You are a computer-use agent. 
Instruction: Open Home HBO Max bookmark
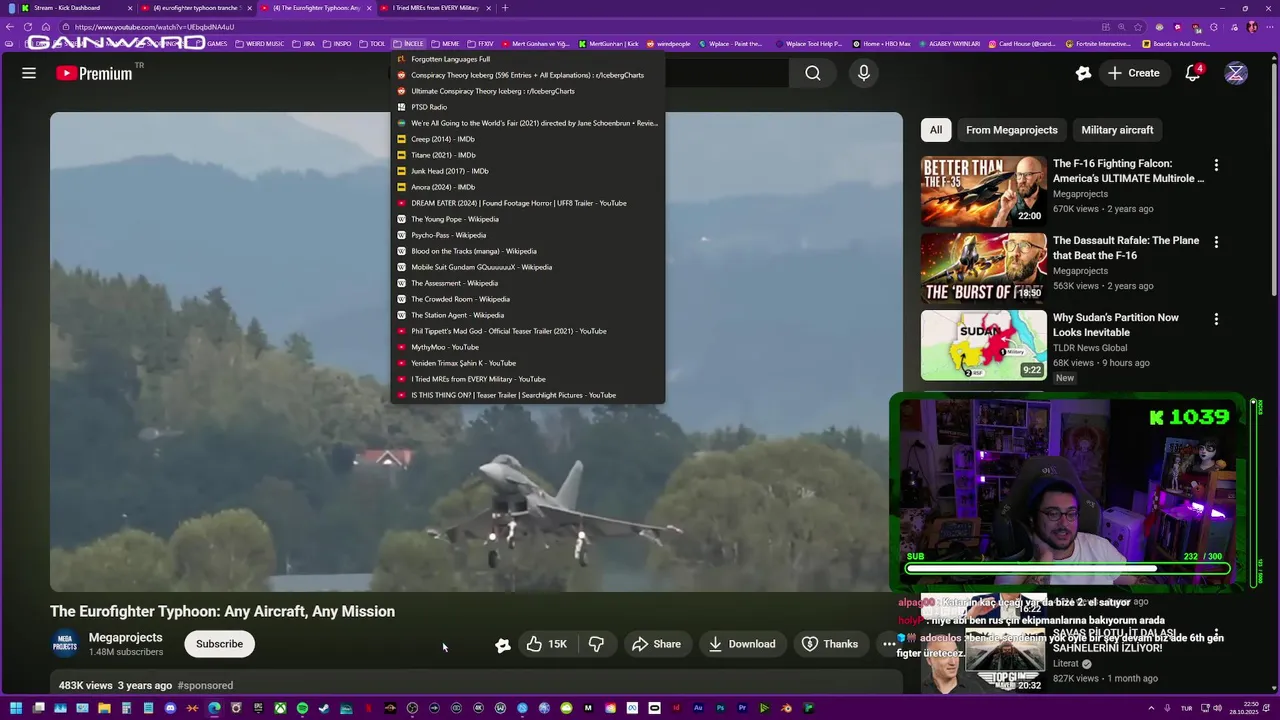(880, 44)
